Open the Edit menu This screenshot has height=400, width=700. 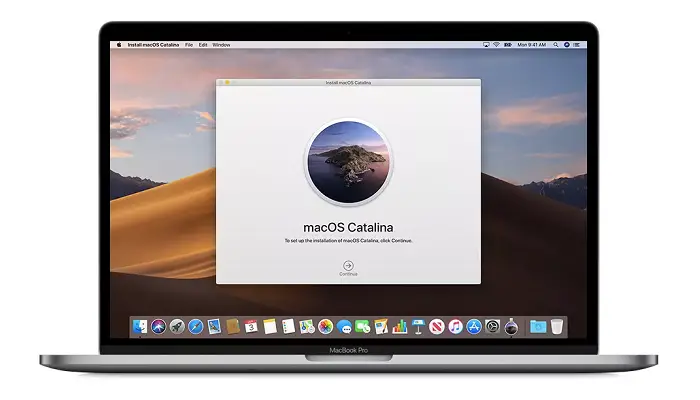point(203,45)
